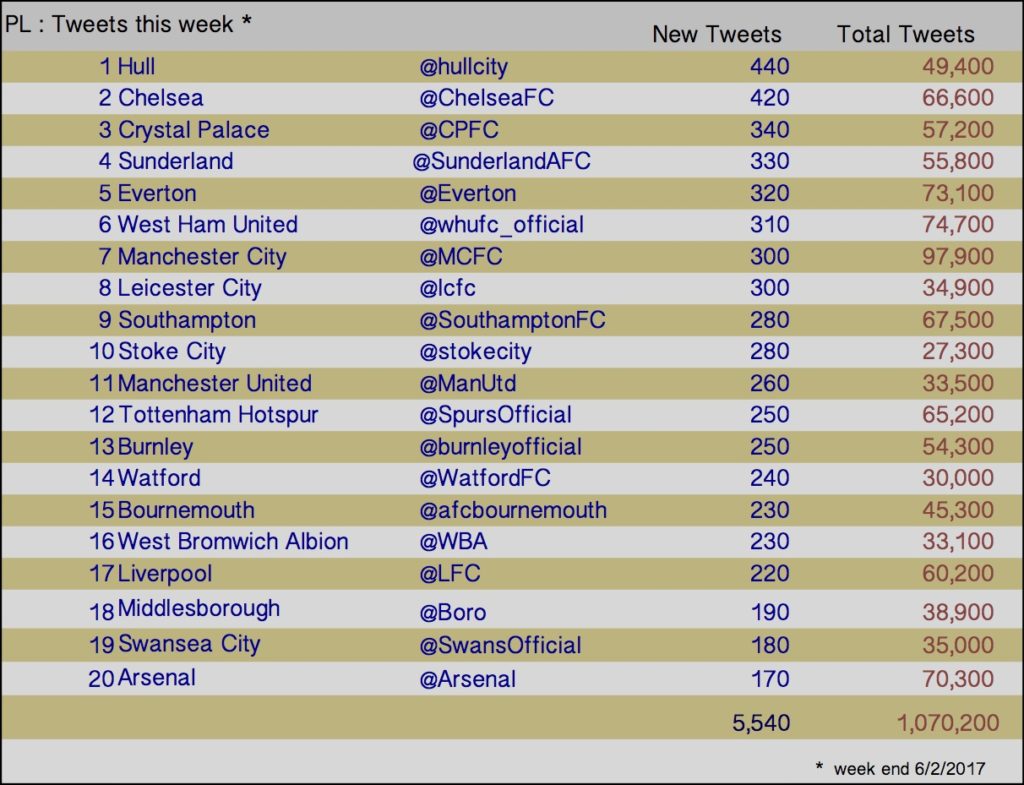
Task: Select Tottenham Hotspur team name
Action: pos(218,415)
